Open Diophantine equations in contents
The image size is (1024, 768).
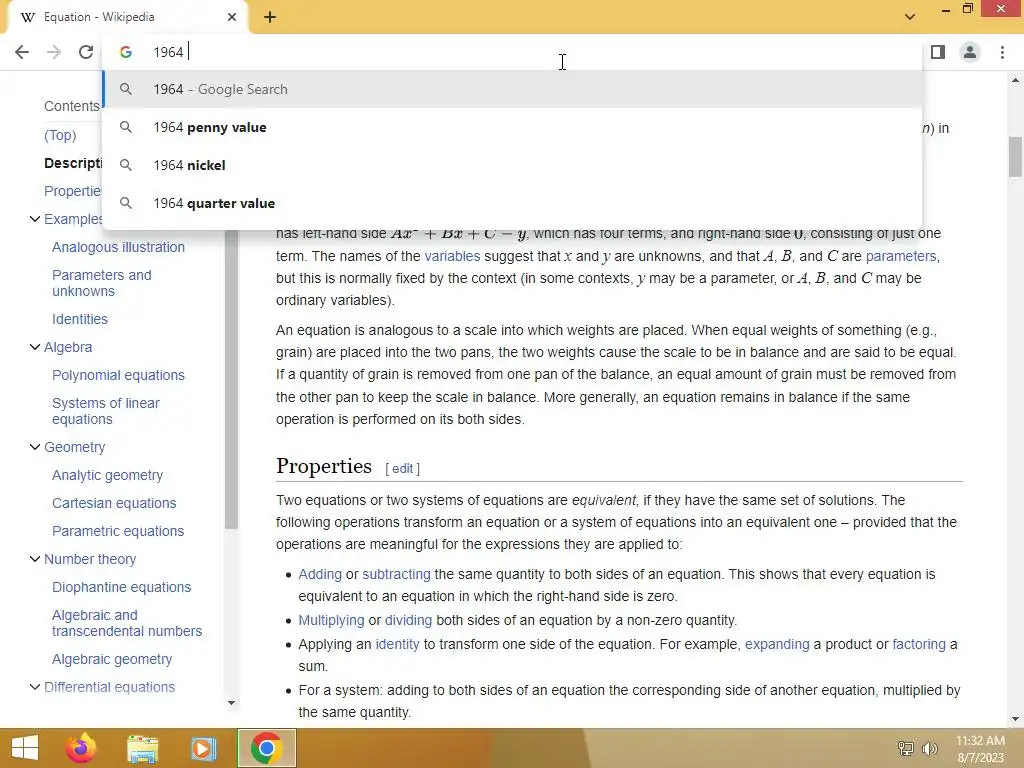[x=121, y=587]
